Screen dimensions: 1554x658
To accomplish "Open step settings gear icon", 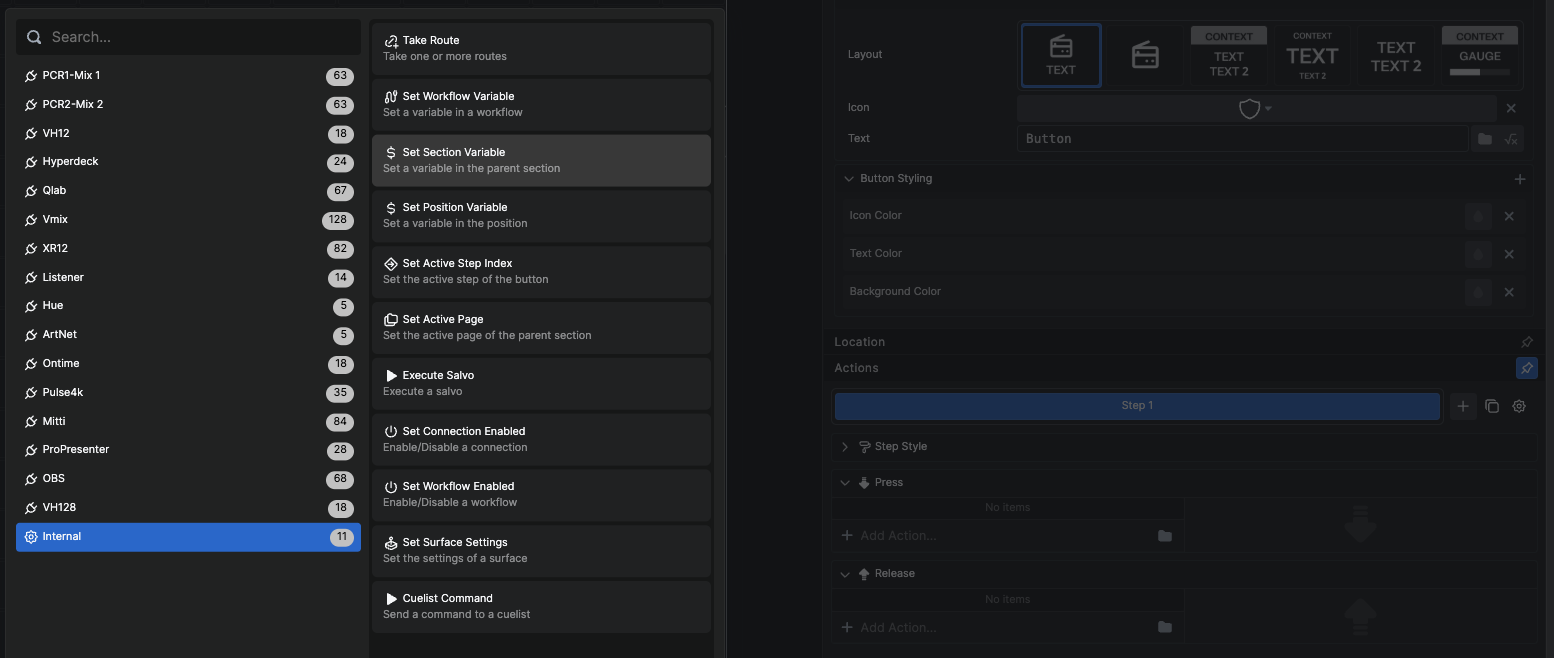I will coord(1519,406).
